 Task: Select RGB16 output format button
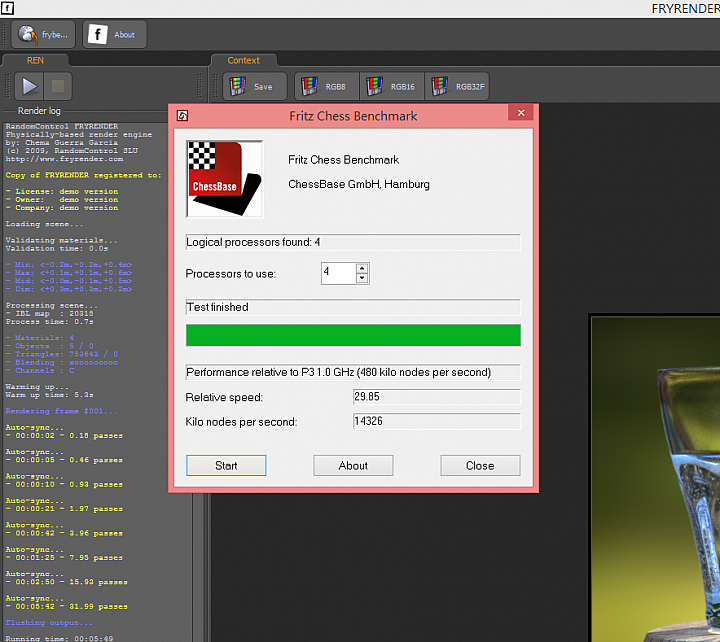pyautogui.click(x=392, y=86)
